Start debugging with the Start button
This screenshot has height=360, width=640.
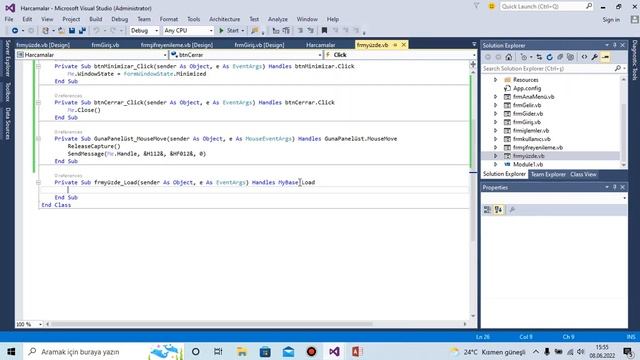(x=229, y=31)
